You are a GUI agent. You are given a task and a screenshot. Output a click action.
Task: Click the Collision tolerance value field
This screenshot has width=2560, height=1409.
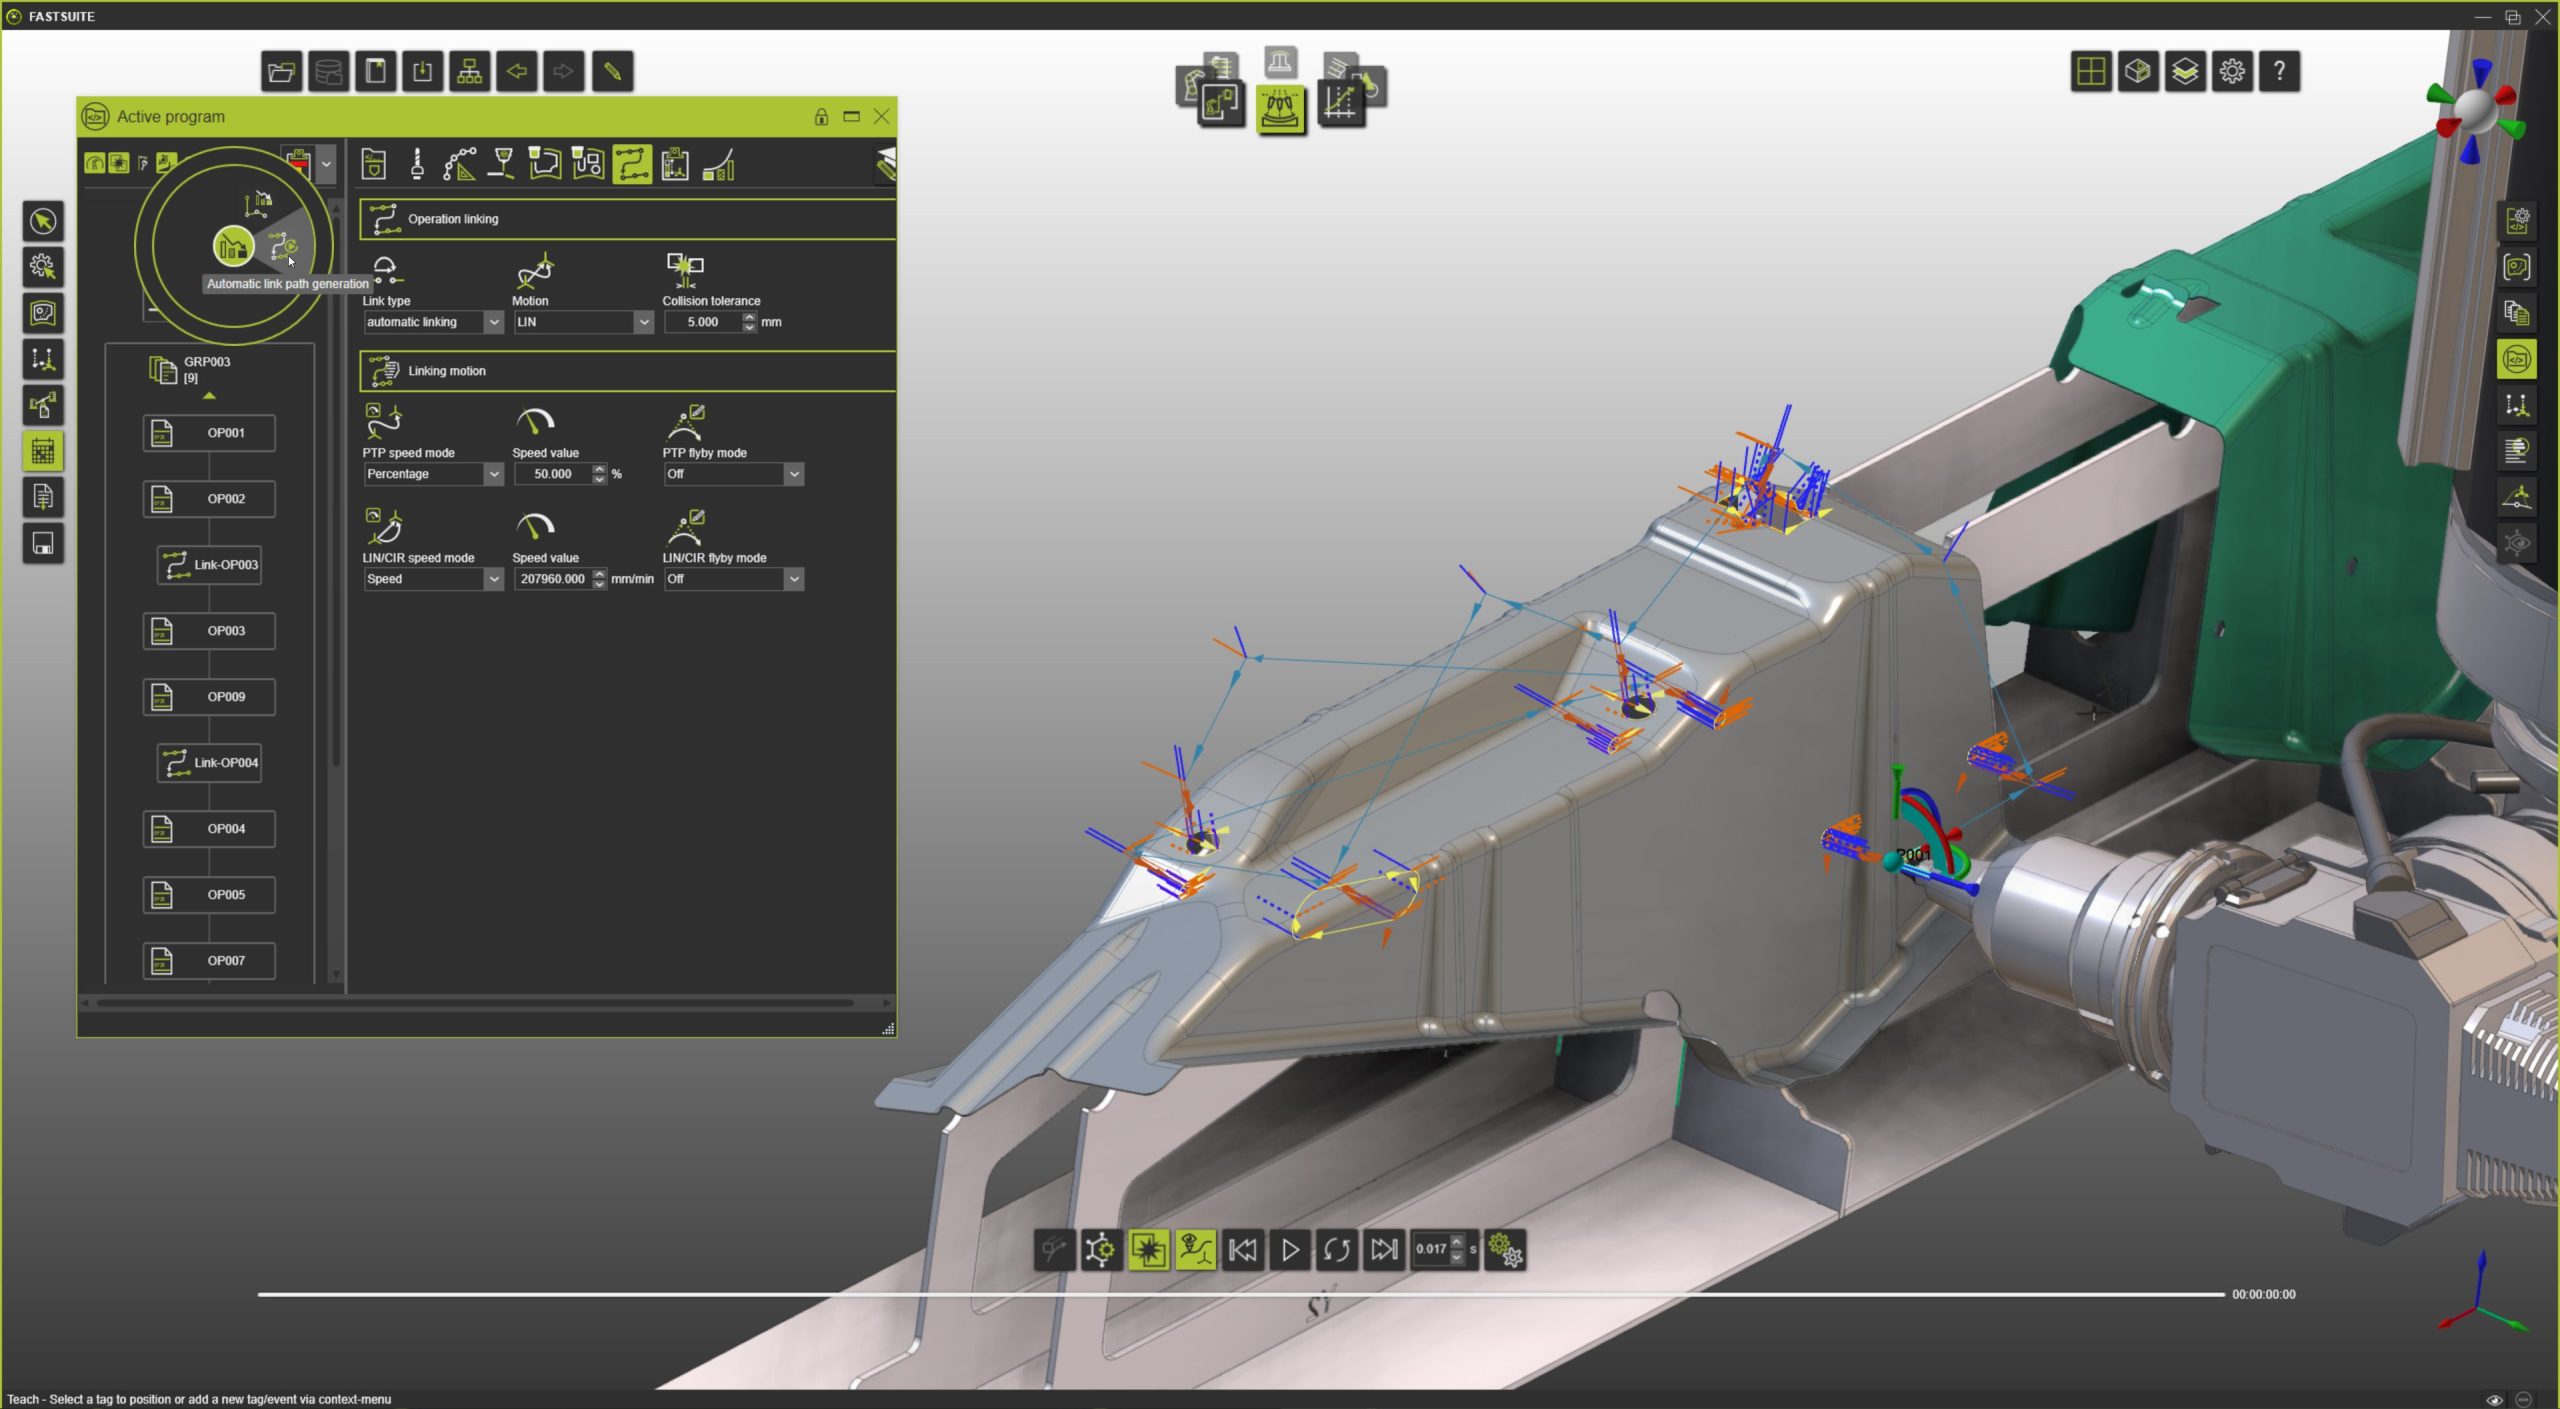(x=702, y=322)
